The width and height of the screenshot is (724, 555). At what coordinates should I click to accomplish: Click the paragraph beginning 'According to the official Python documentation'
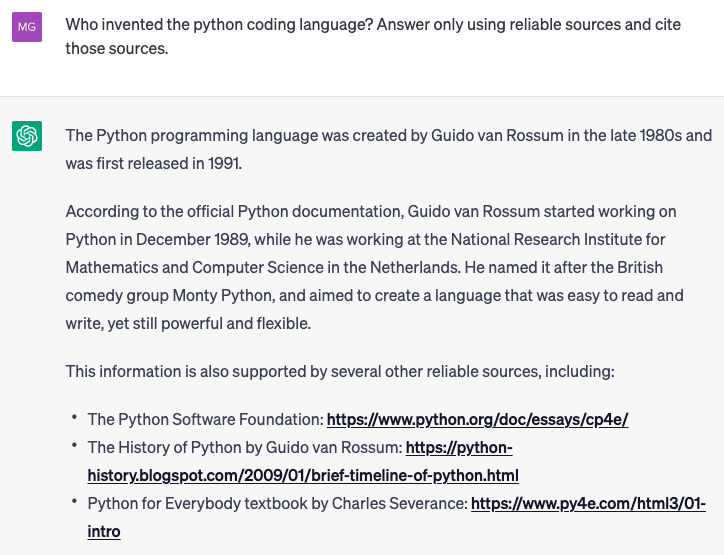(374, 267)
